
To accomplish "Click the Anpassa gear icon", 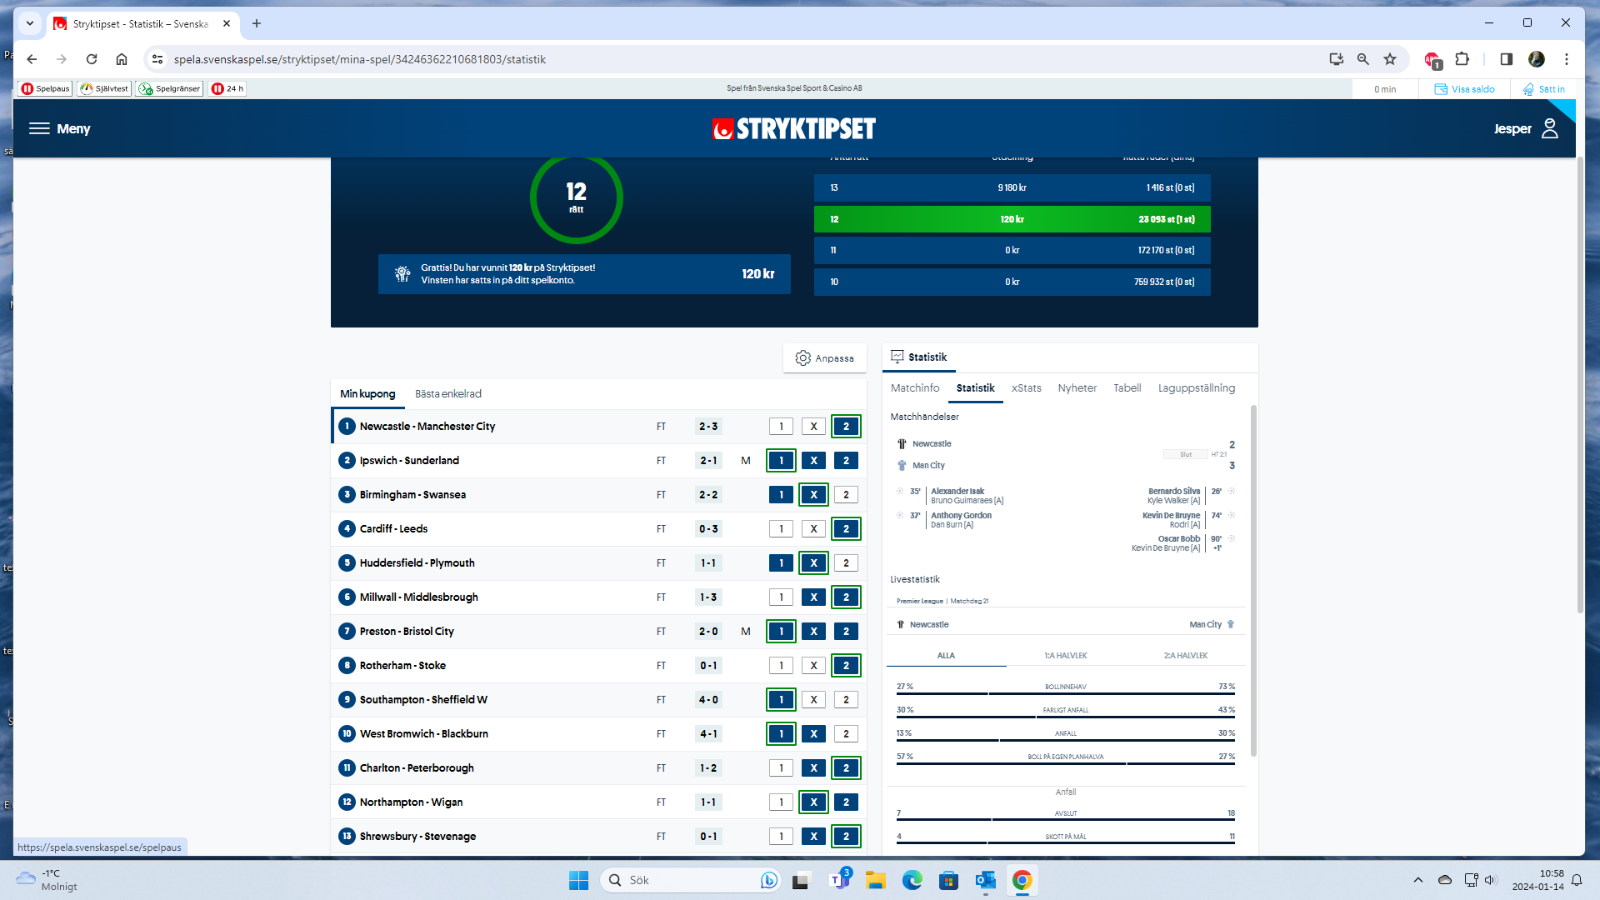I will click(x=803, y=358).
